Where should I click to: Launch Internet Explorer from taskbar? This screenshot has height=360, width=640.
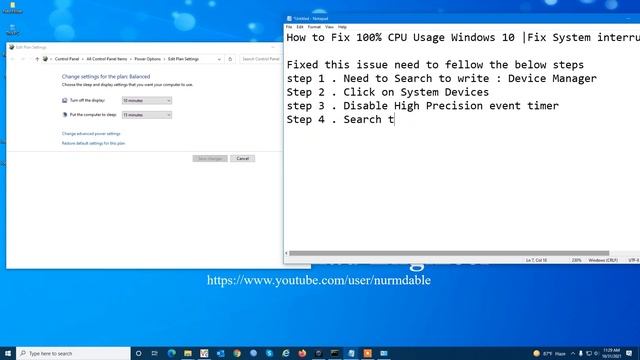(286, 353)
